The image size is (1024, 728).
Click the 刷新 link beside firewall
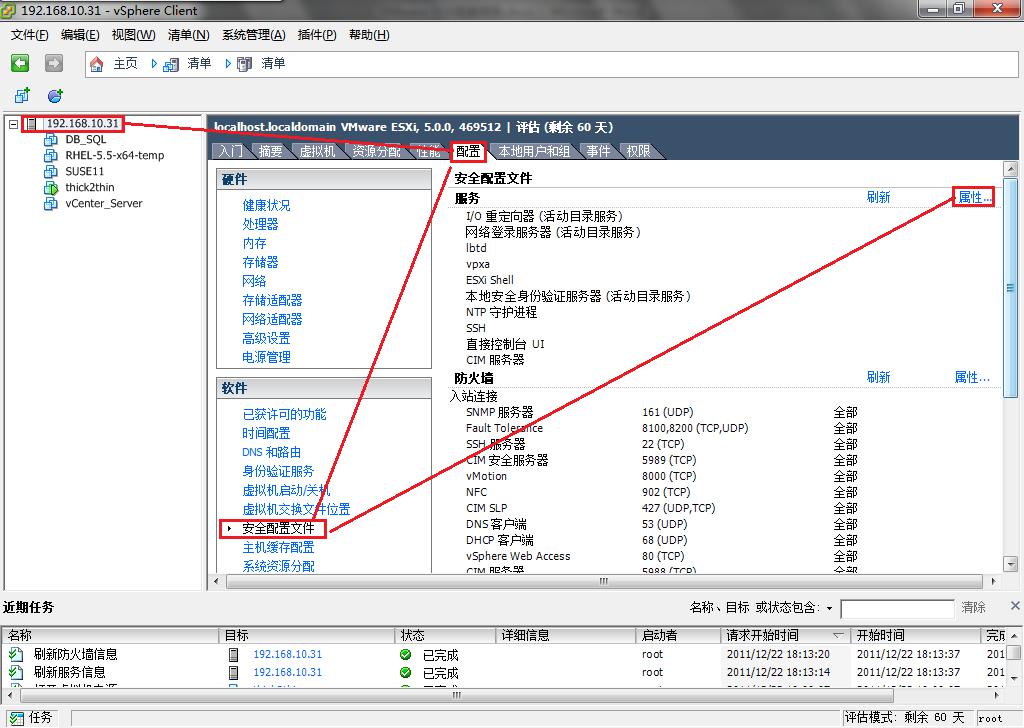click(x=878, y=378)
